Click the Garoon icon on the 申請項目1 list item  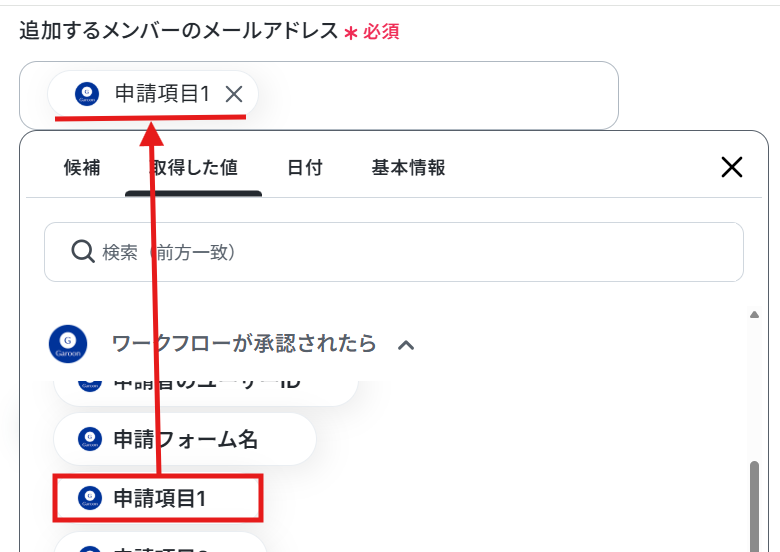tap(90, 498)
